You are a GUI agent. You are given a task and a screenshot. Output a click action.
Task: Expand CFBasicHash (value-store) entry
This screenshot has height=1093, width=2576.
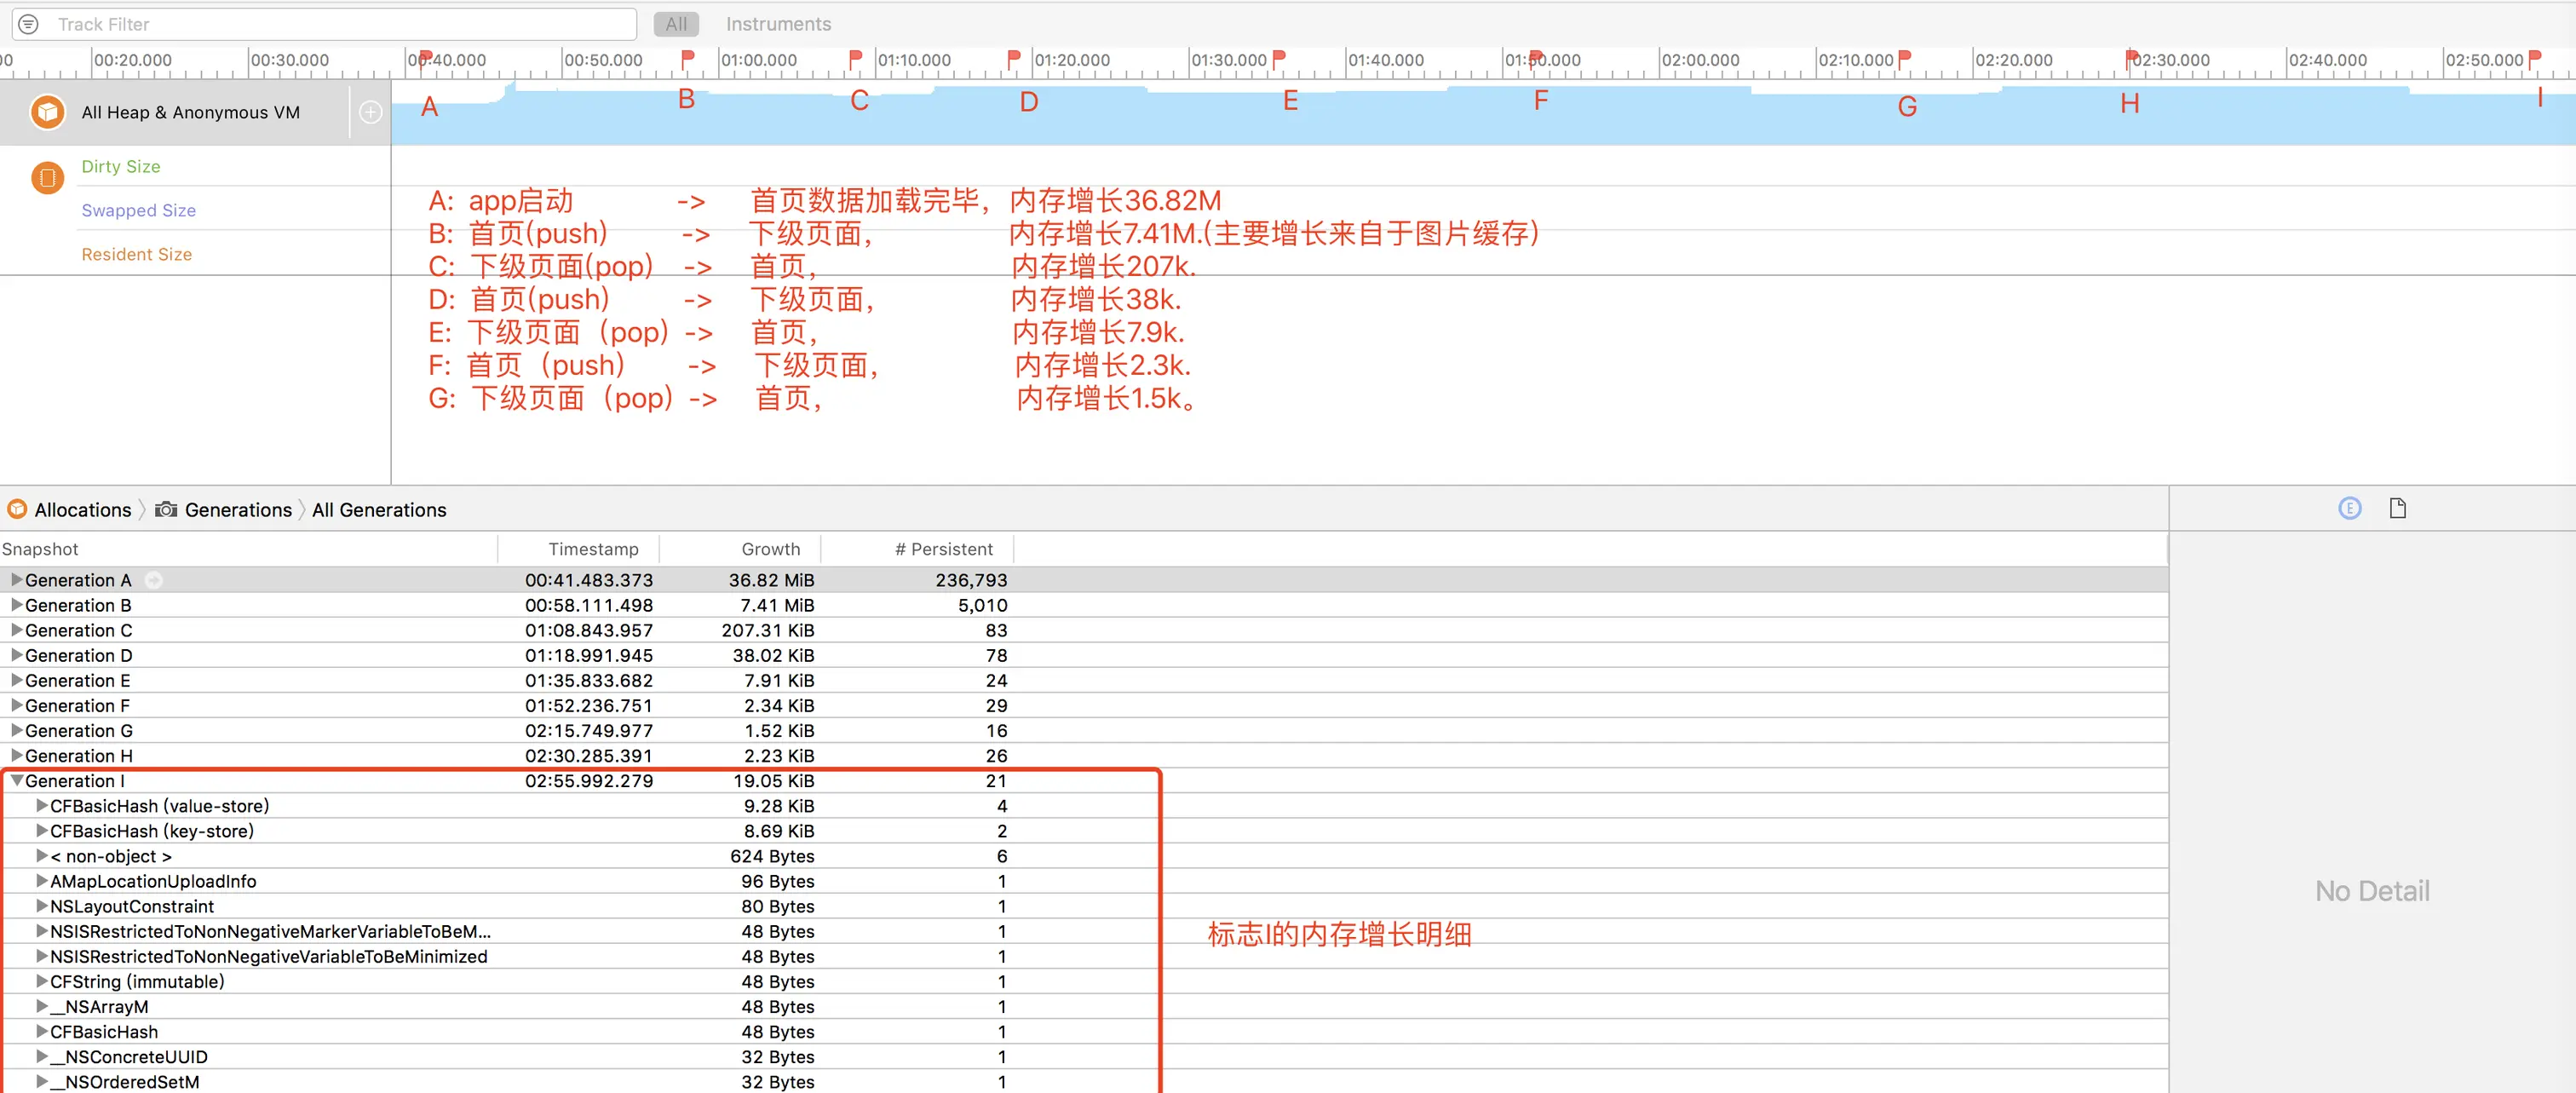click(42, 806)
